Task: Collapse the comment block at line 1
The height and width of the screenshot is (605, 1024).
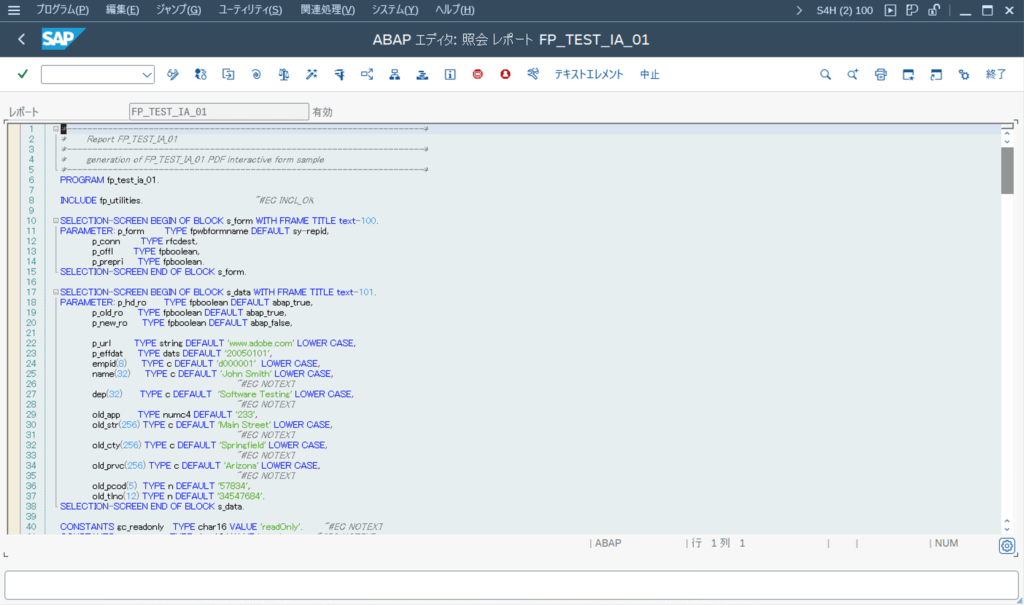Action: [56, 129]
